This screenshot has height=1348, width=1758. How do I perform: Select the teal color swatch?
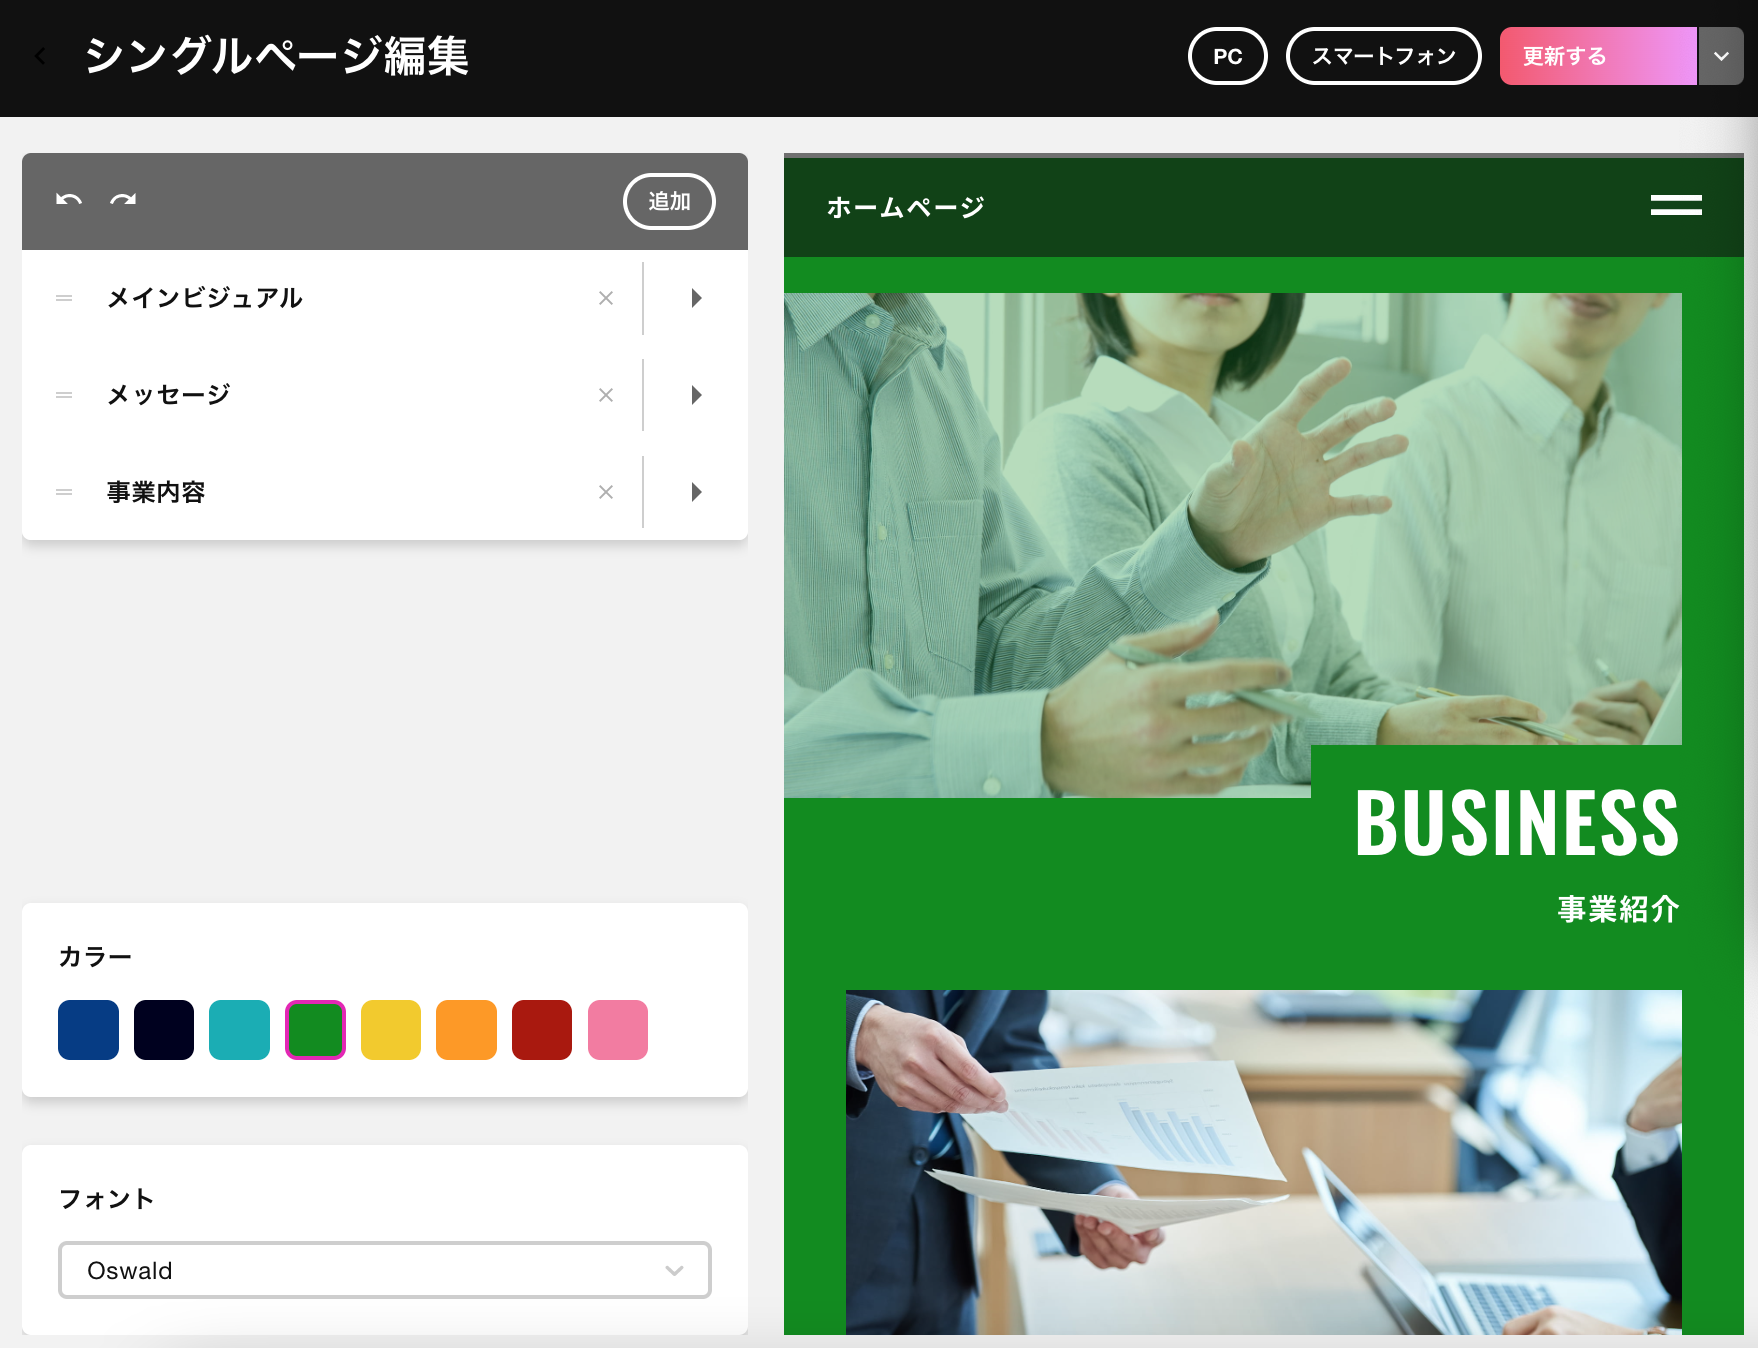click(x=239, y=1029)
